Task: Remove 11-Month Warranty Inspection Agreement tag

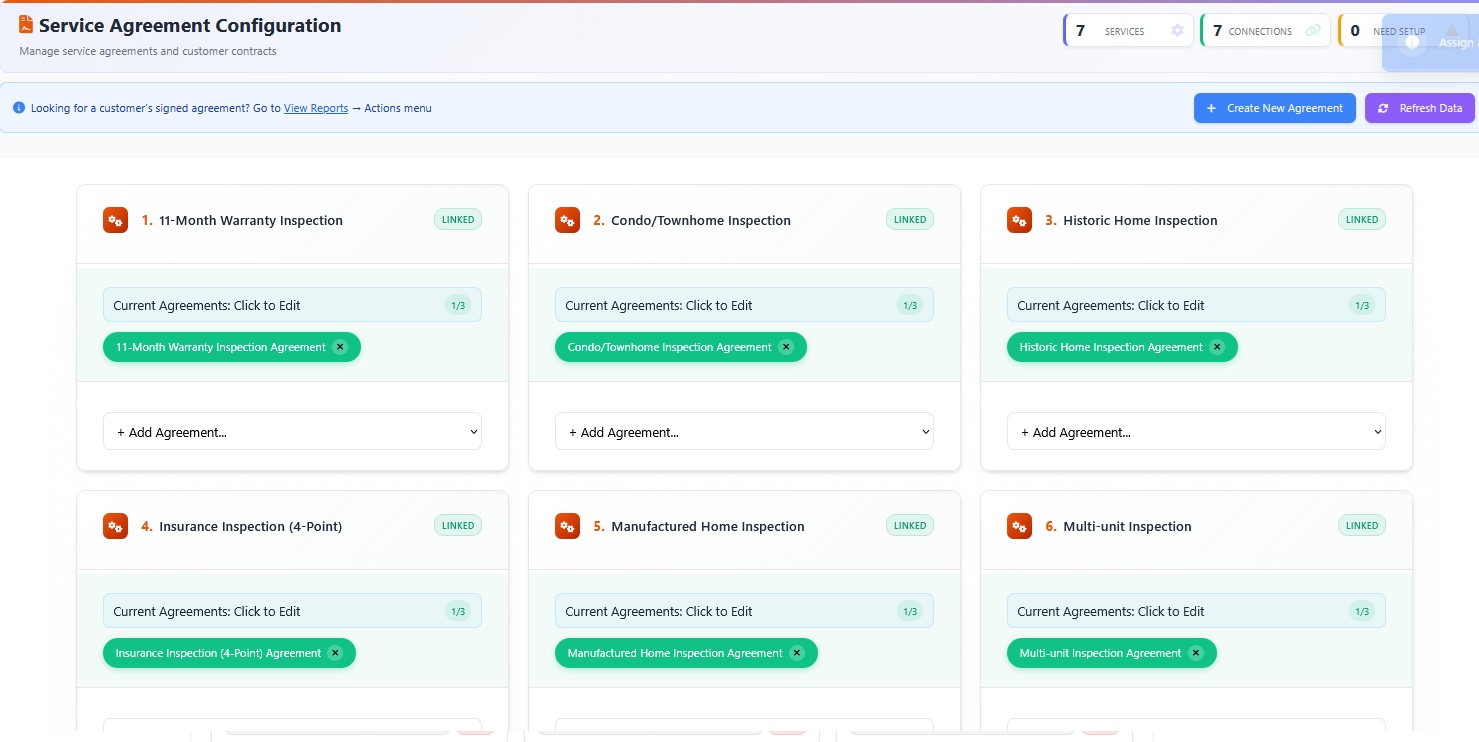Action: (340, 347)
